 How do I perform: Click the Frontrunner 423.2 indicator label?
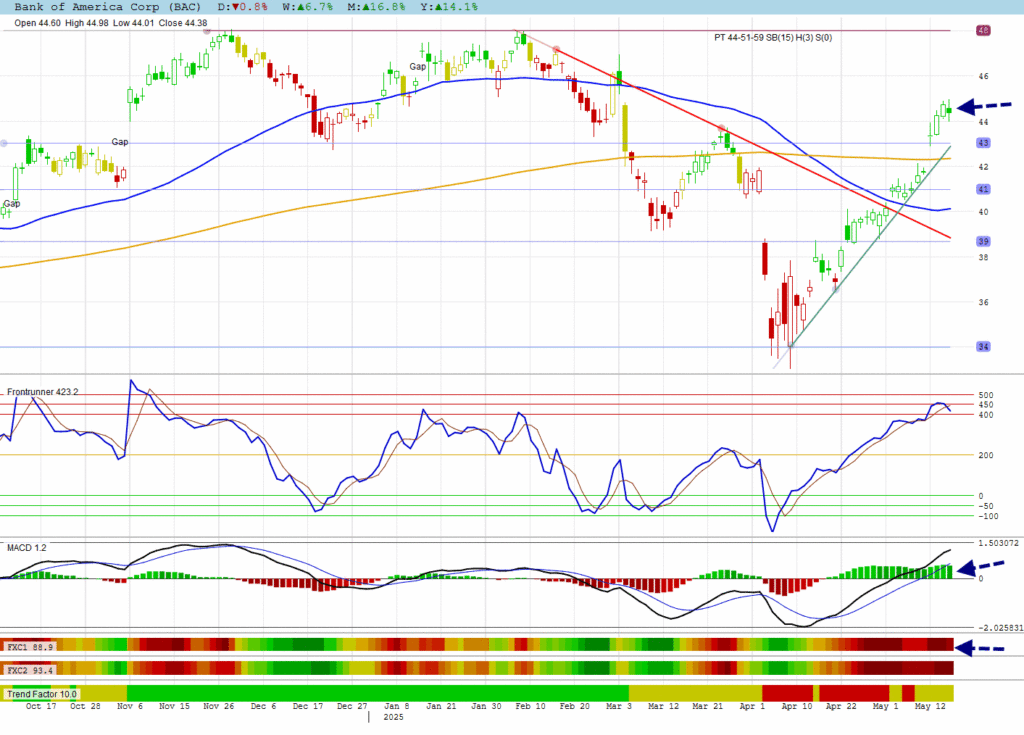42,392
